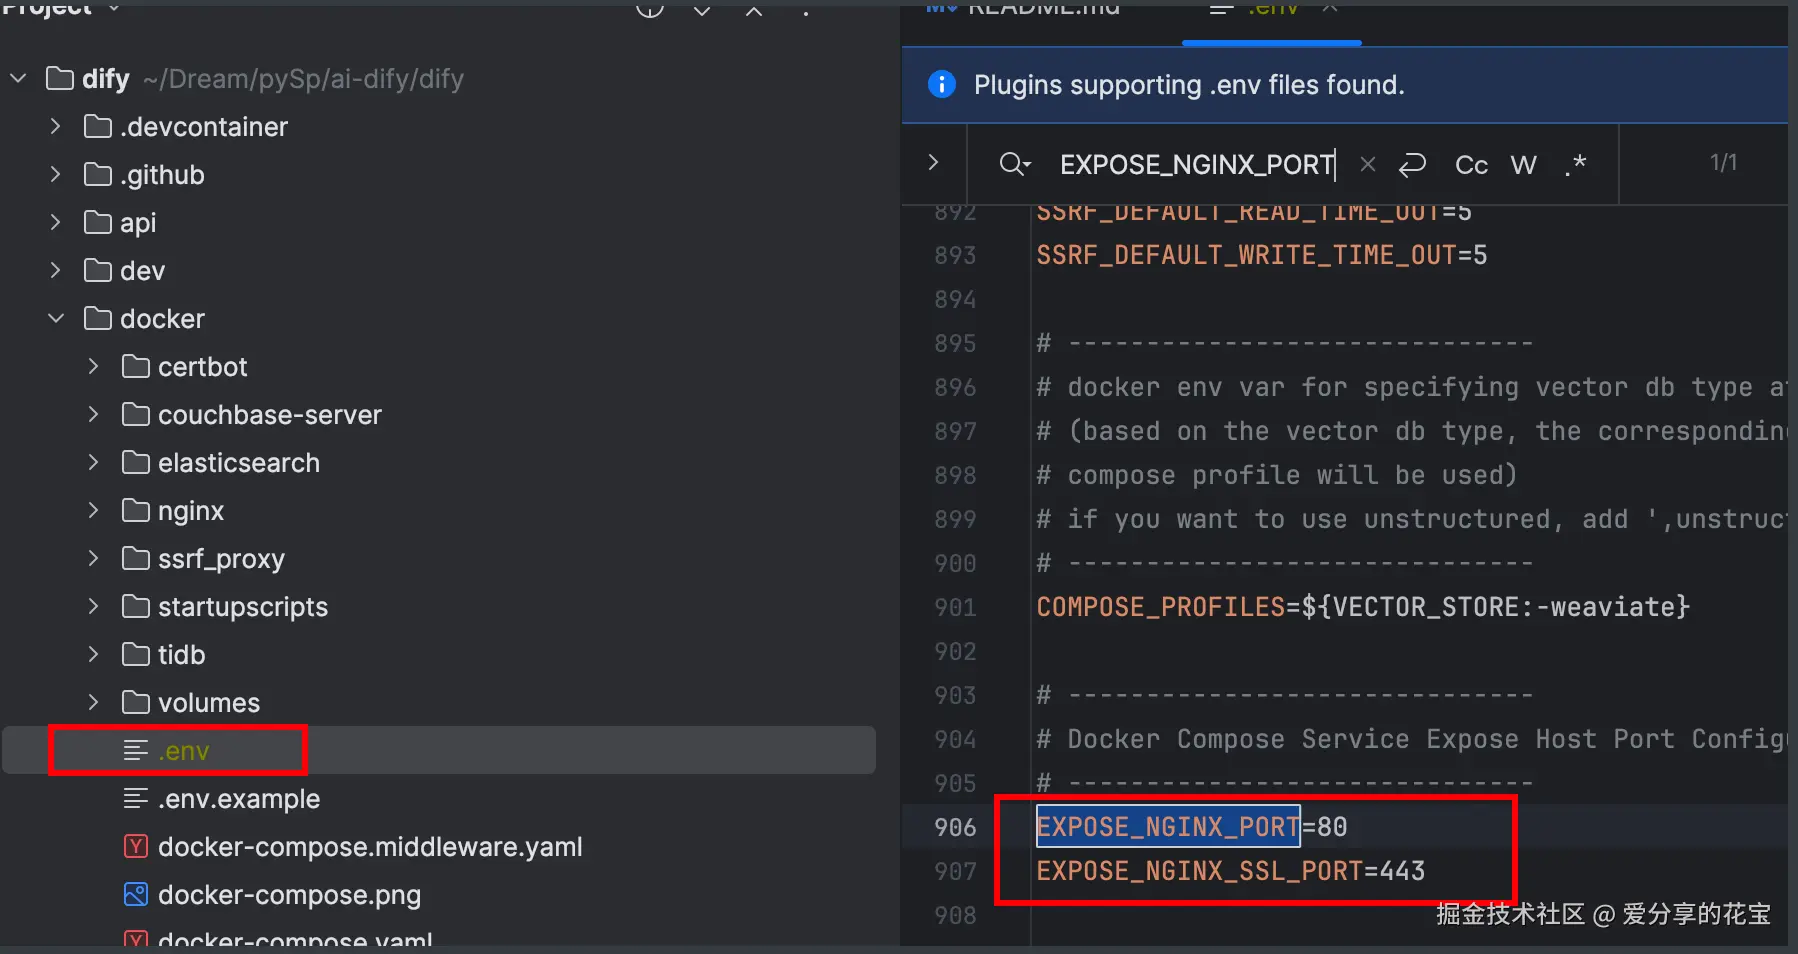The height and width of the screenshot is (954, 1798).
Task: Toggle whole Words (W) search option
Action: [x=1523, y=165]
